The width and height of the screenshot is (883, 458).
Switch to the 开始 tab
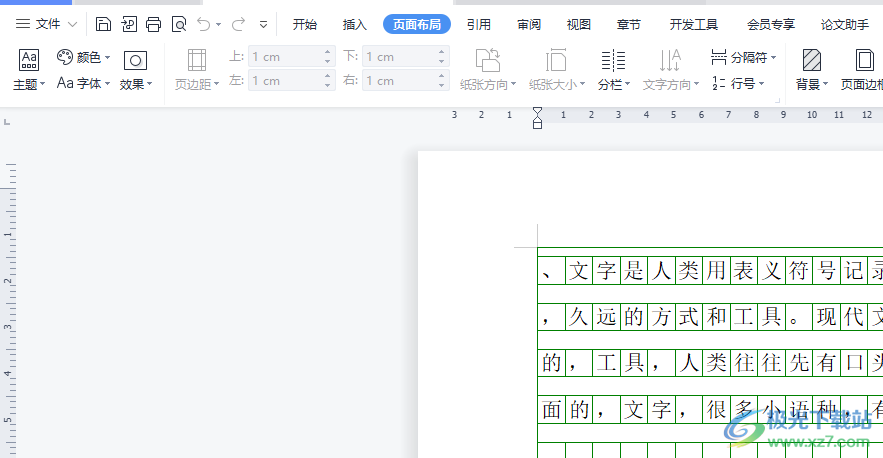305,24
